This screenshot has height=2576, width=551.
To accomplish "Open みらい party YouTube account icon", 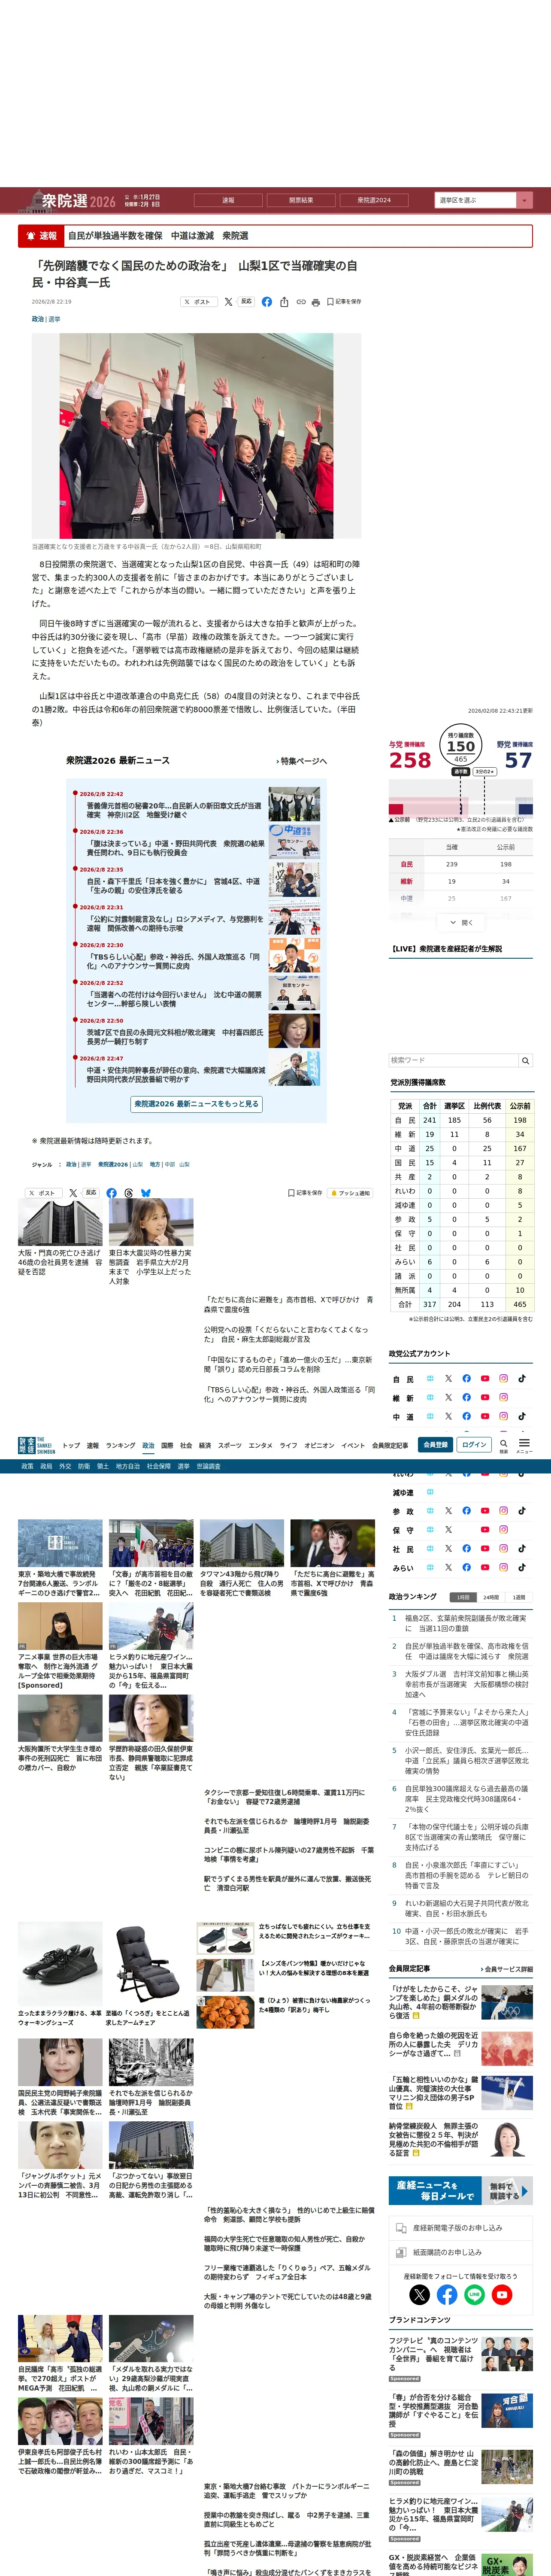I will 485,1567.
